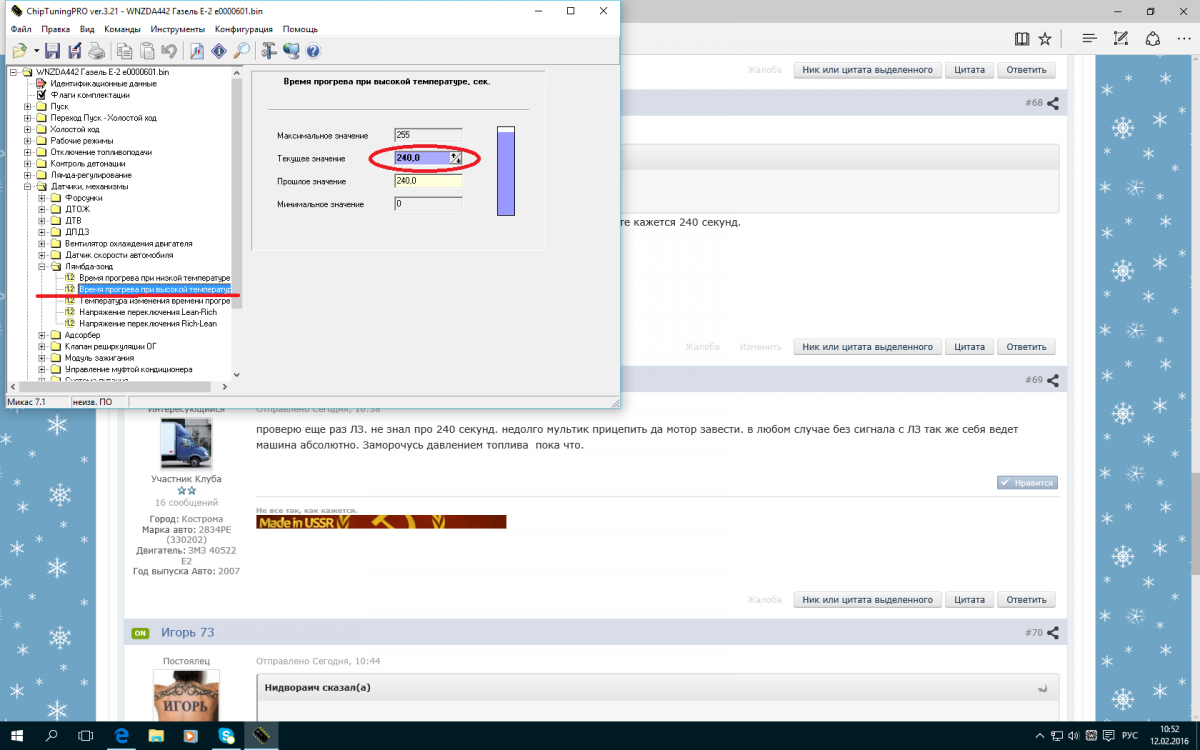Open the dropdown arrow beside Open file
Image resolution: width=1200 pixels, height=750 pixels.
[37, 51]
